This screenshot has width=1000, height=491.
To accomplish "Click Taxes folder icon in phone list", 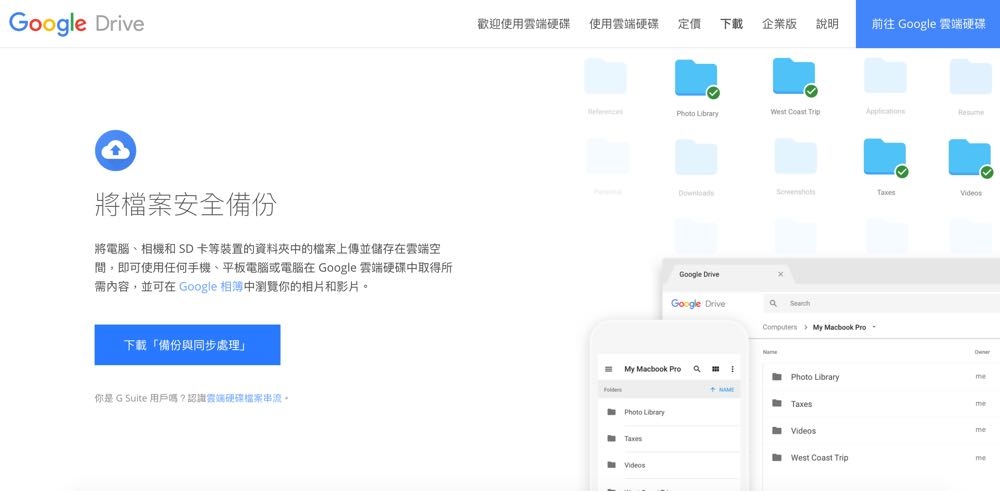I will pos(611,438).
